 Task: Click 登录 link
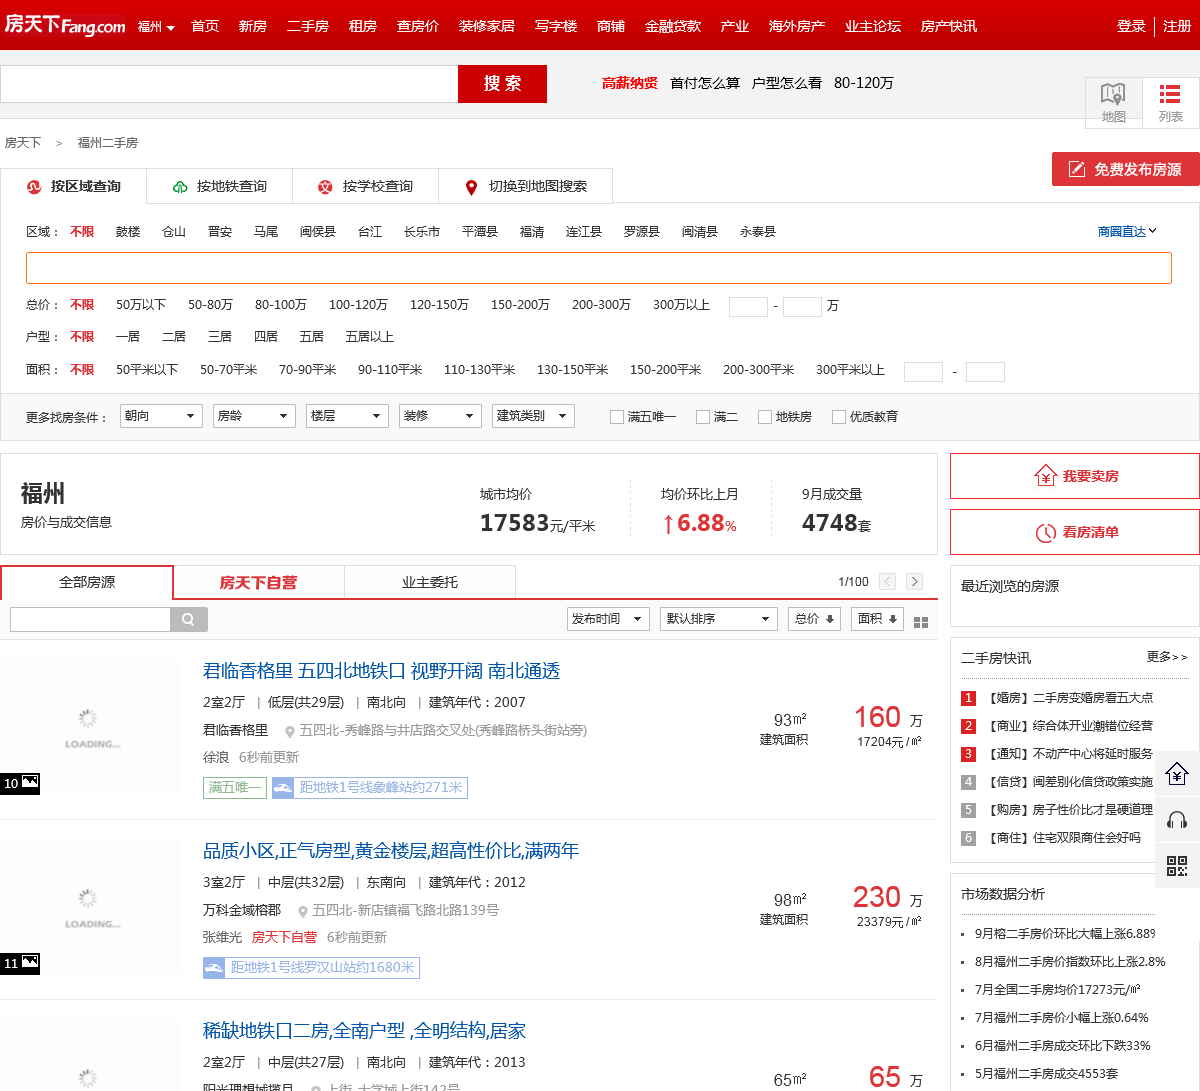[1131, 26]
